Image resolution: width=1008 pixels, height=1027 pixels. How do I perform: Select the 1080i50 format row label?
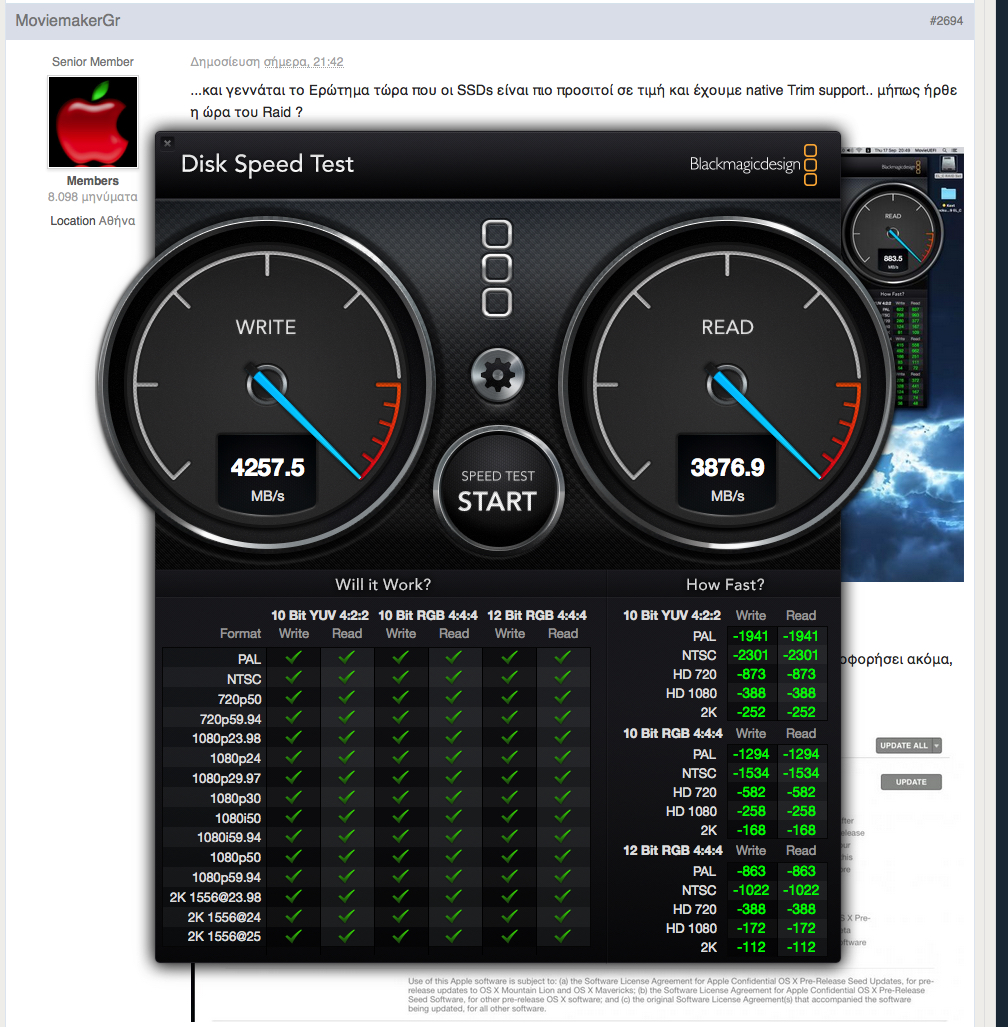pyautogui.click(x=238, y=818)
